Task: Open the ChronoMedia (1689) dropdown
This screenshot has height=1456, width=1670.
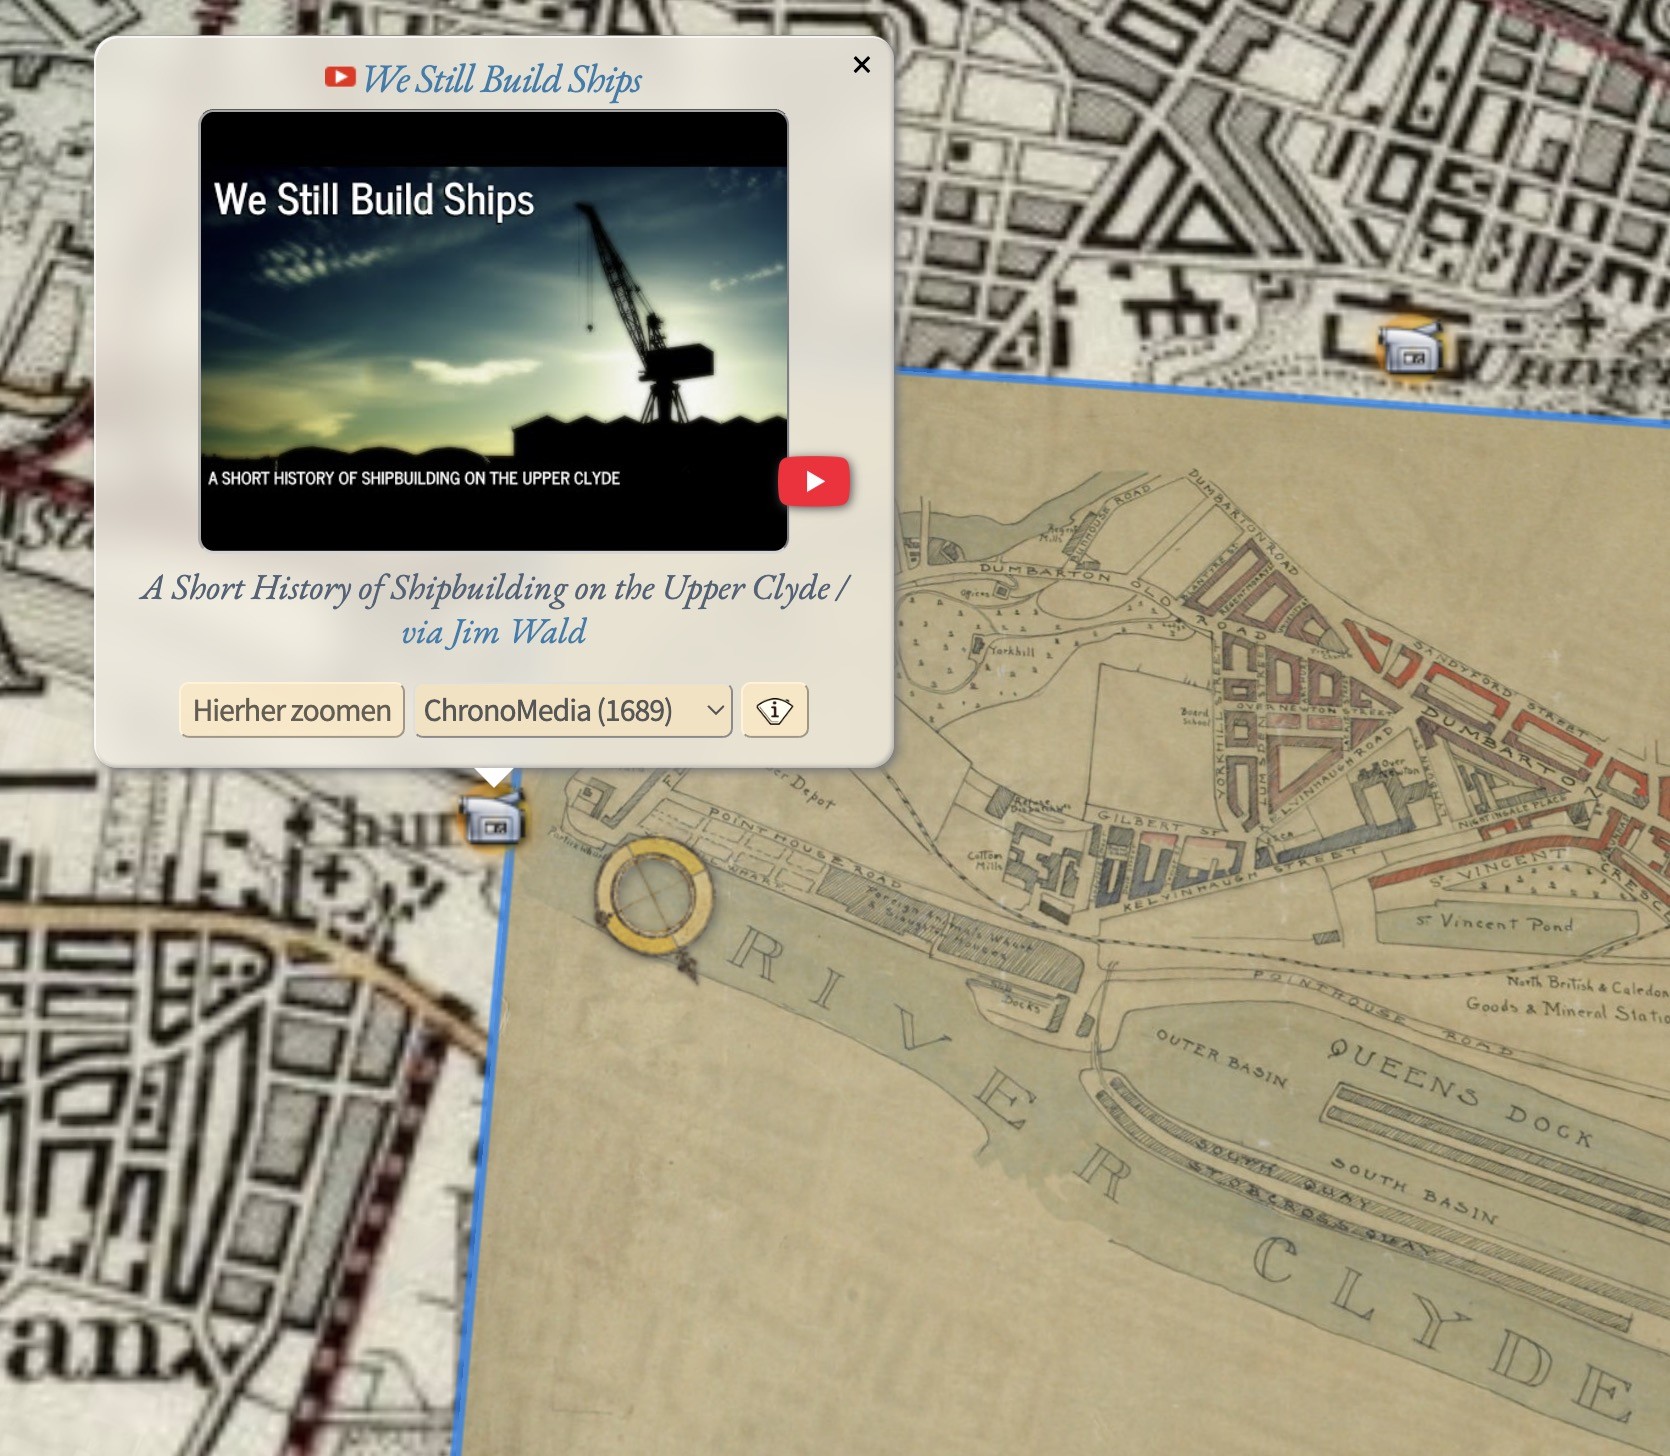Action: click(573, 711)
